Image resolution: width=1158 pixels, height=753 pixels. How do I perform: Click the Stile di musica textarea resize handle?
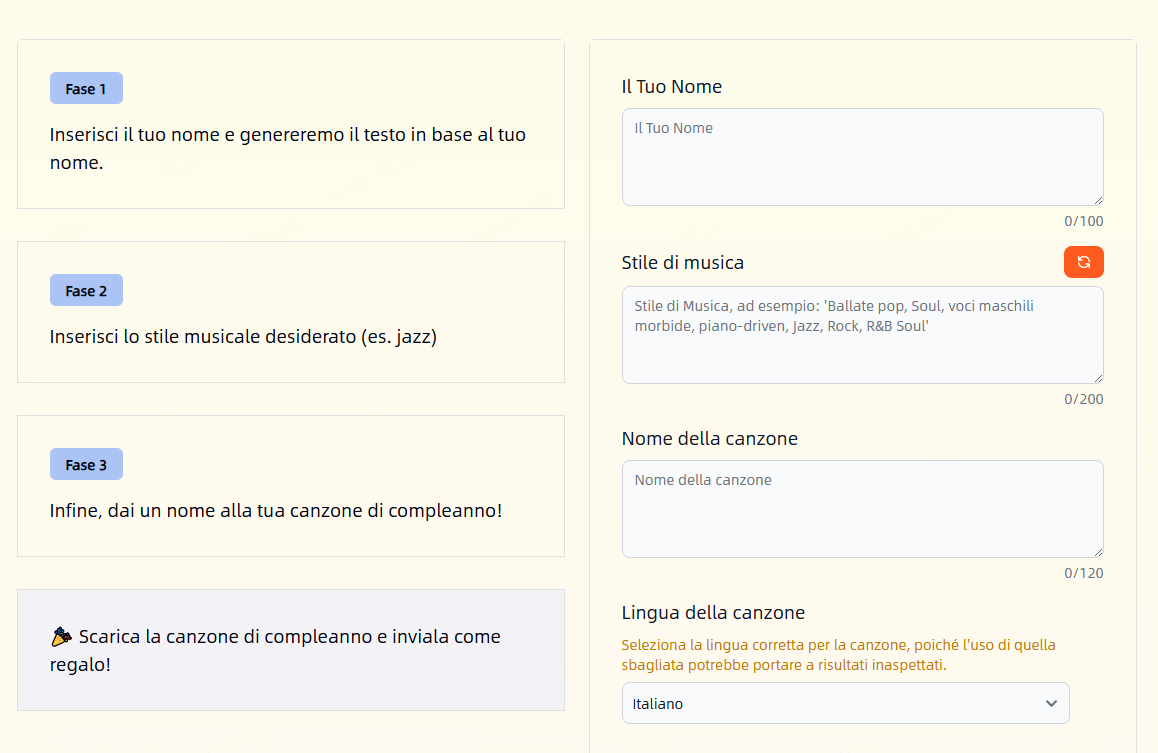(1097, 378)
